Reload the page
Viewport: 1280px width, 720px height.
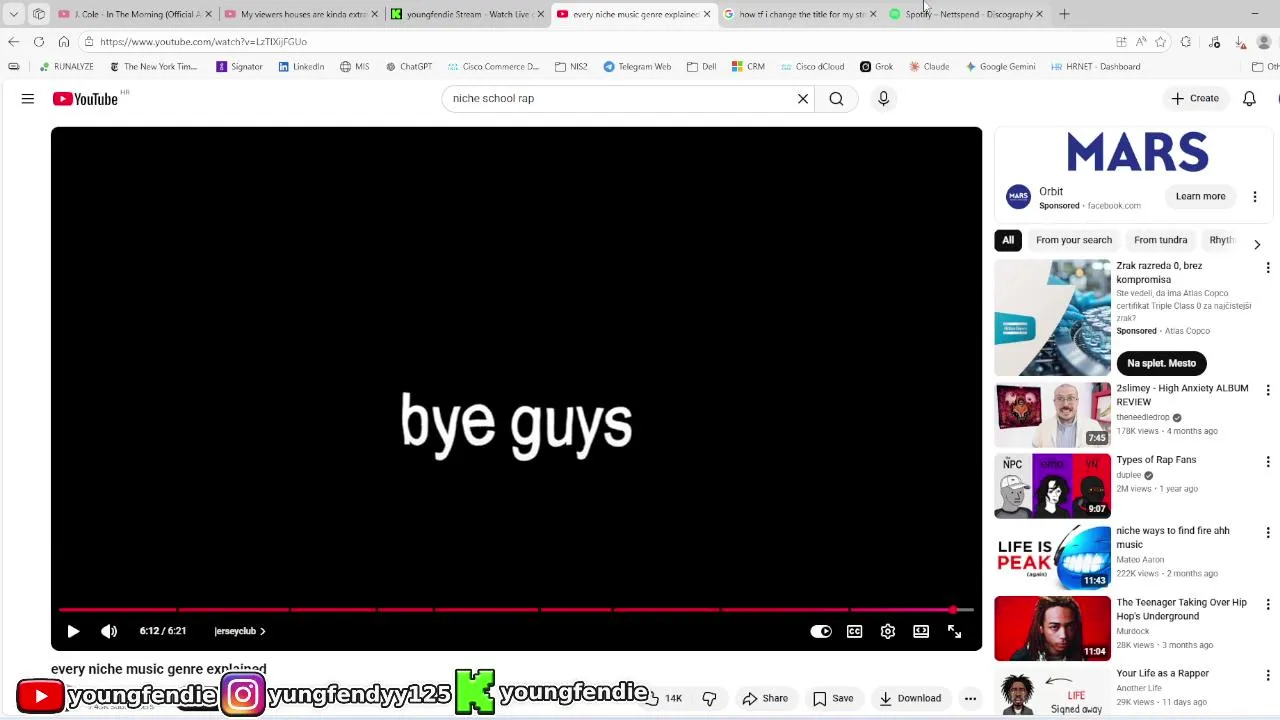pyautogui.click(x=38, y=42)
